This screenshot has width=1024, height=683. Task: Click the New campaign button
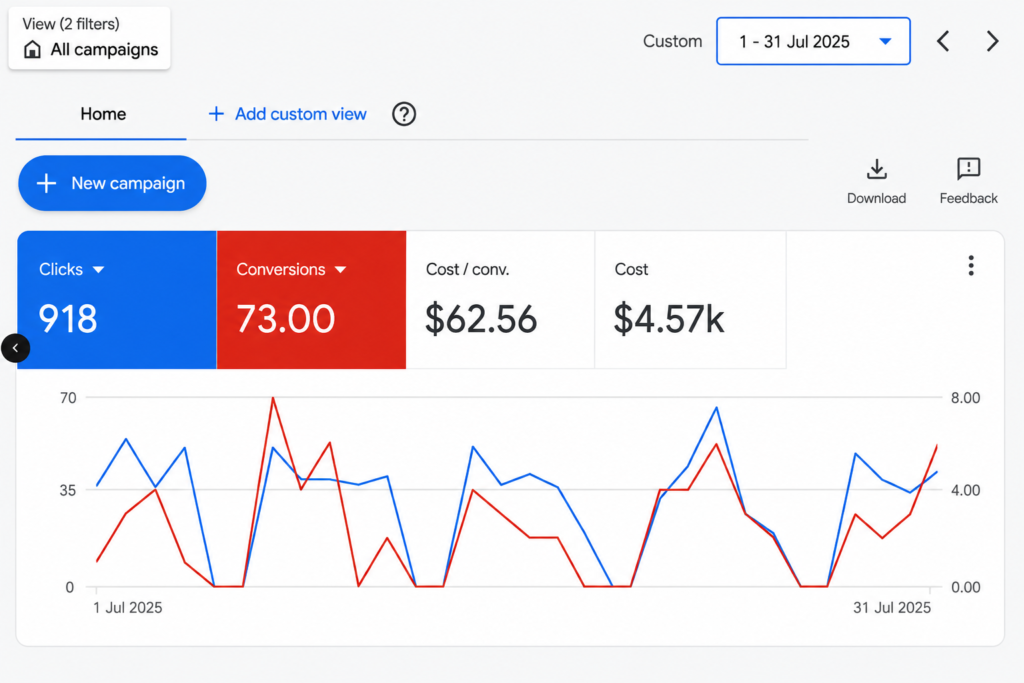tap(112, 183)
